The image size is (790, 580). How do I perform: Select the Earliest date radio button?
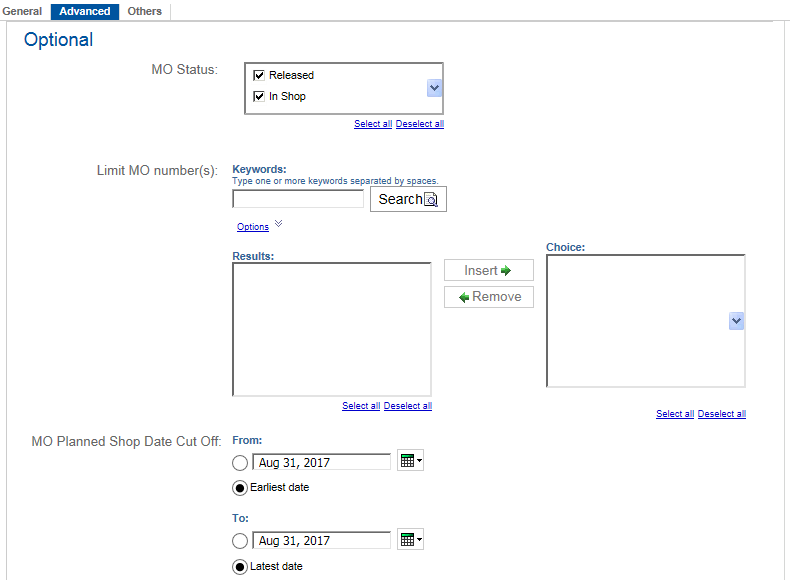pyautogui.click(x=240, y=488)
